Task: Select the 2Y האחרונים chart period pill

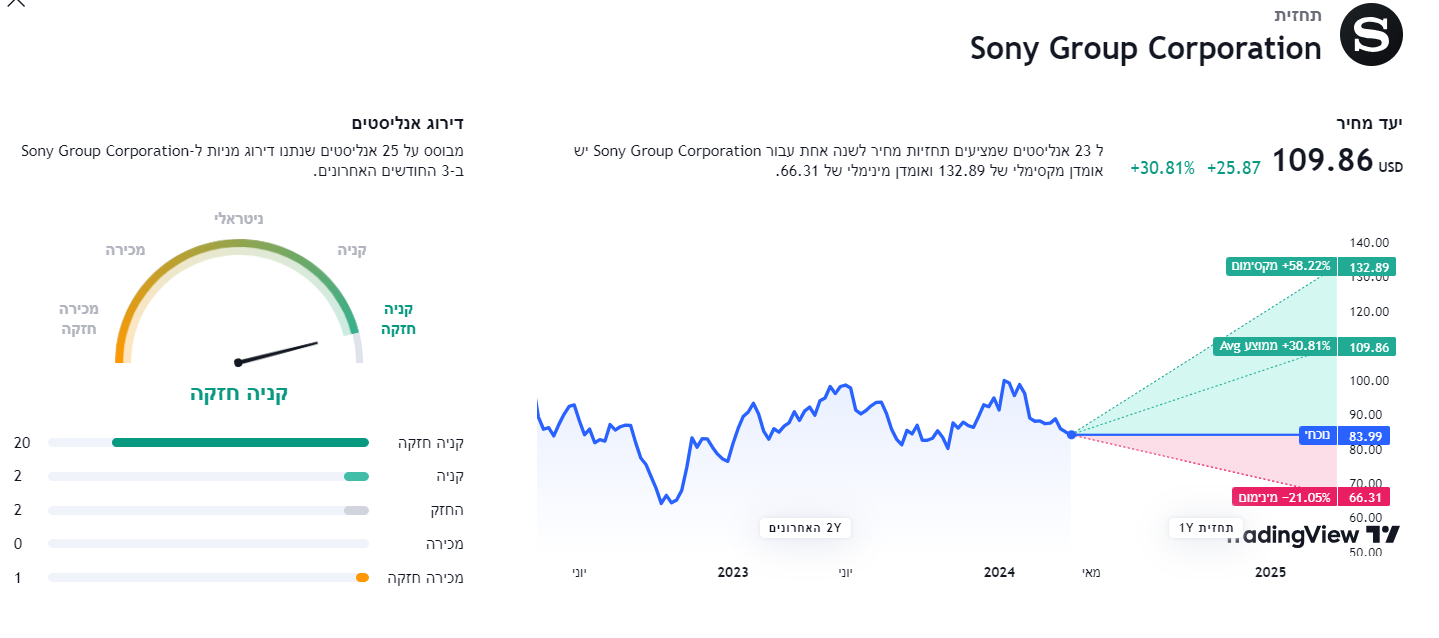Action: click(805, 527)
